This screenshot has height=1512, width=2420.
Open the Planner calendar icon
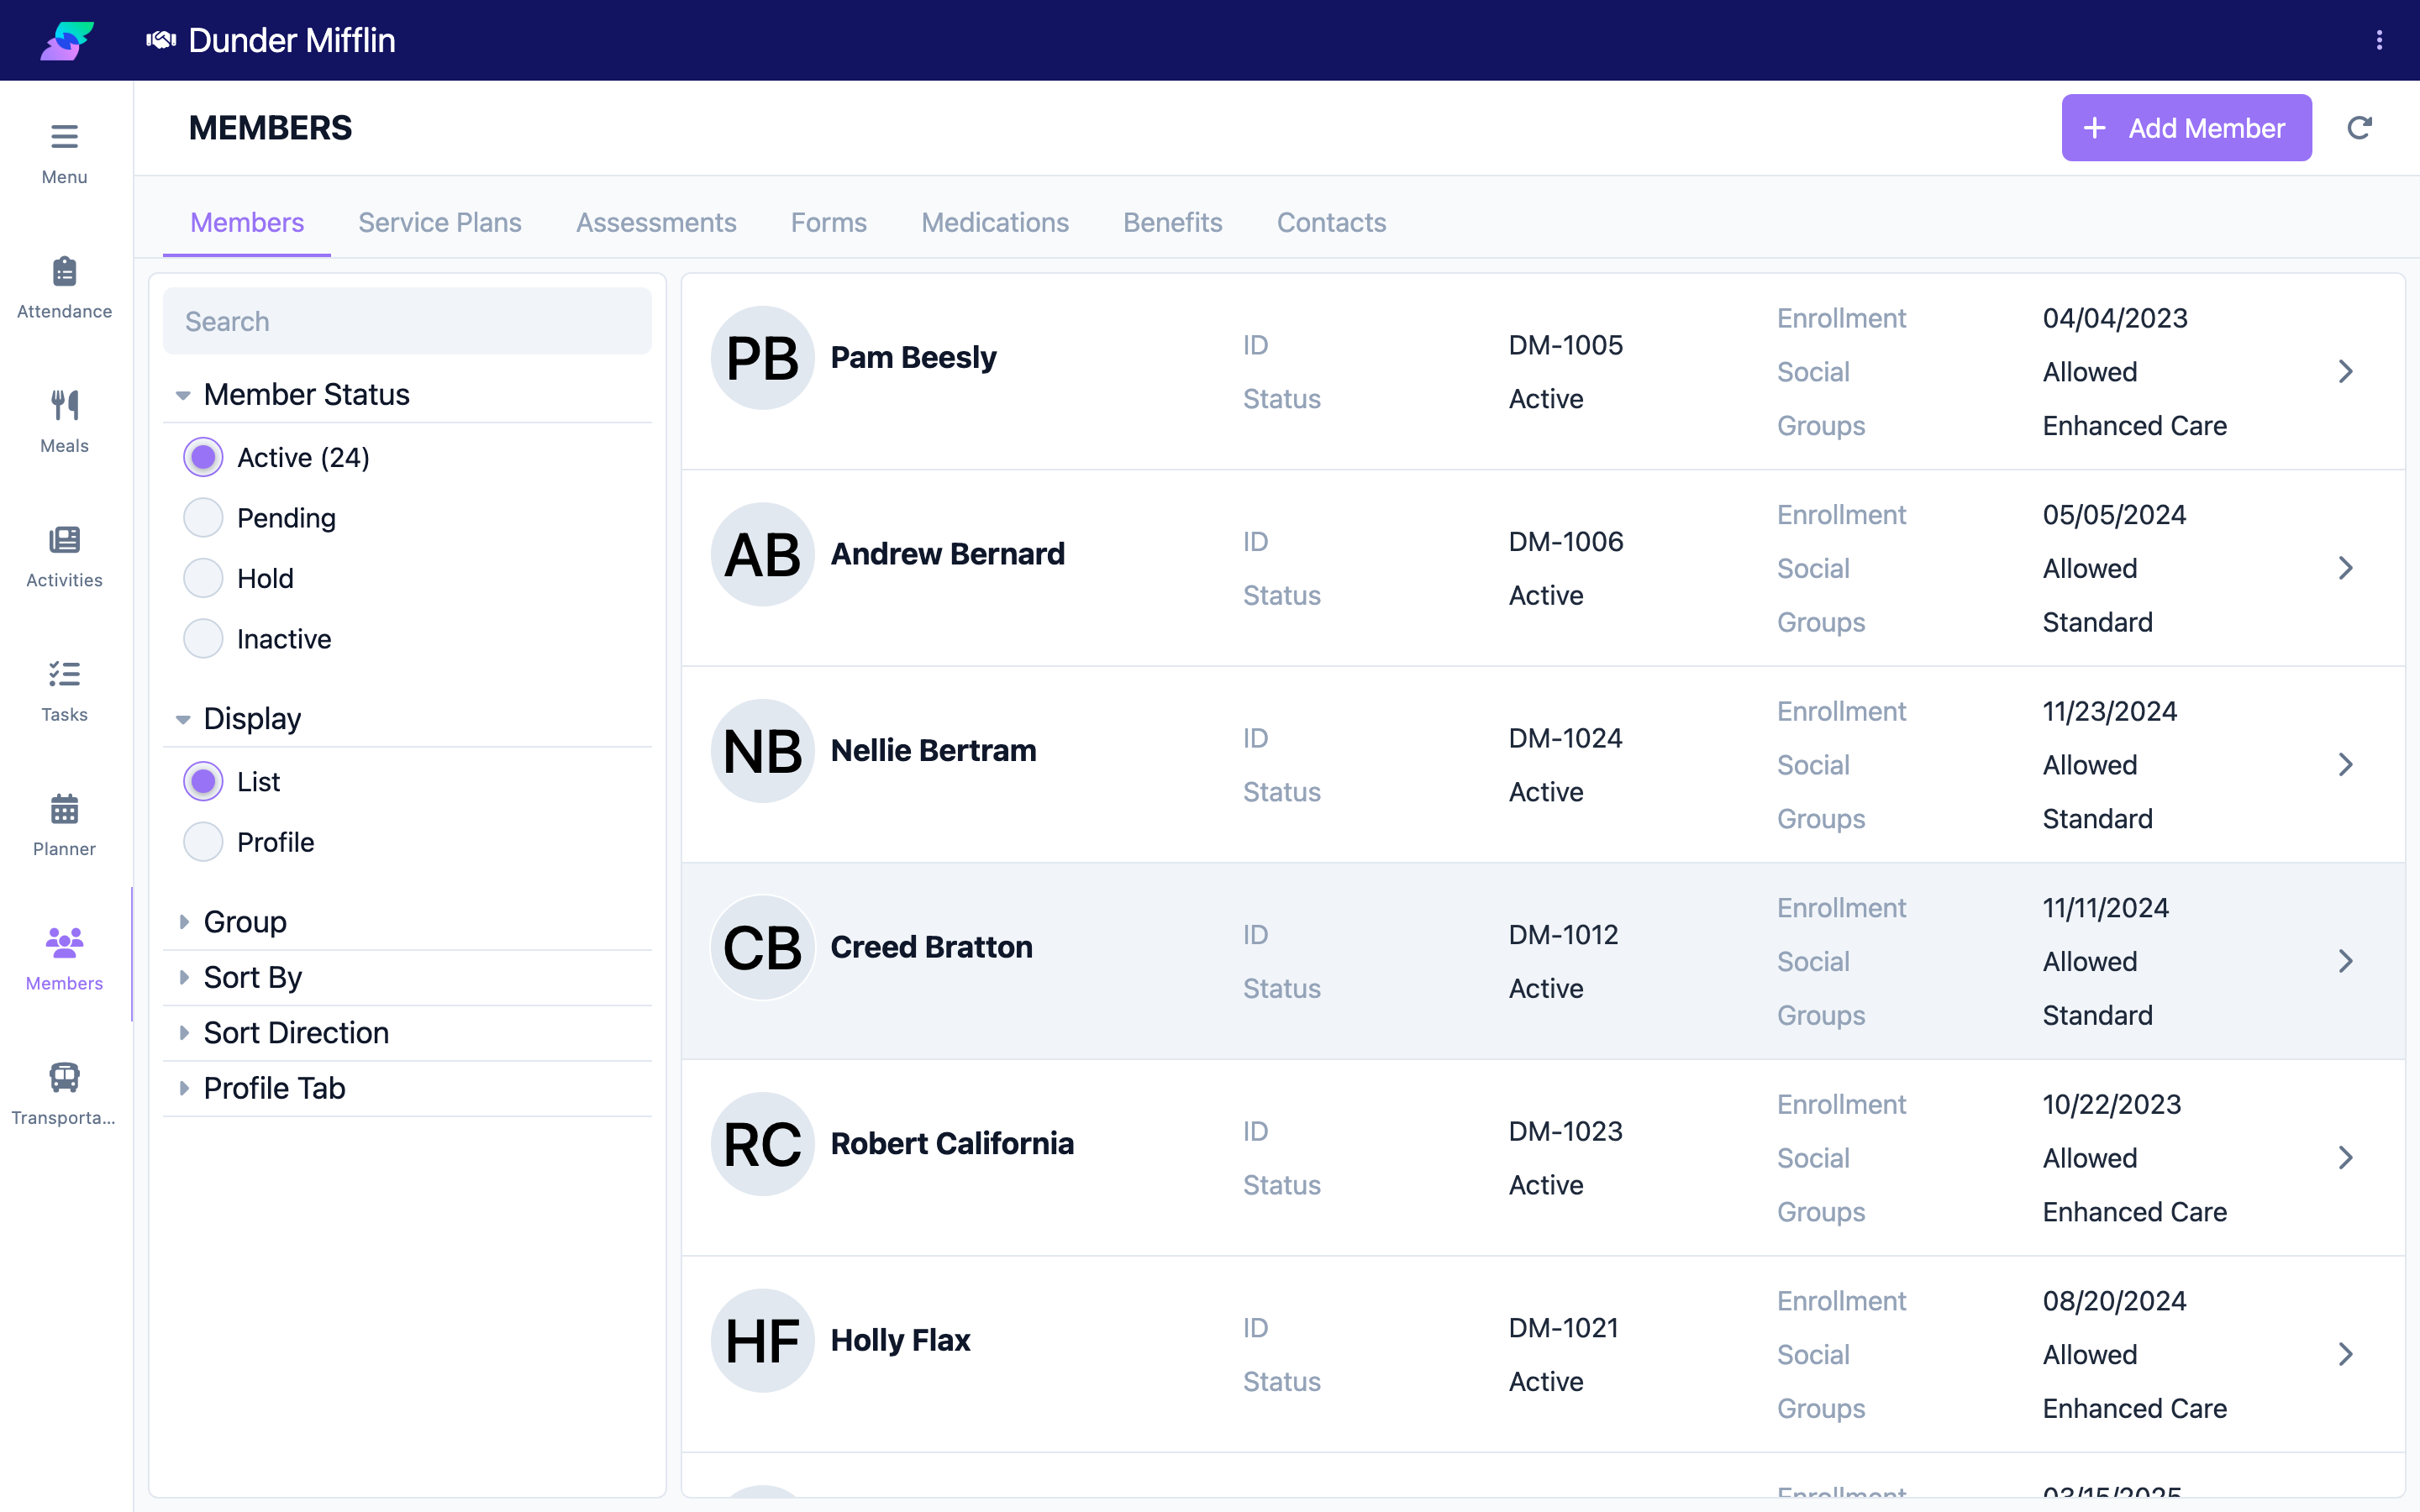pos(64,808)
